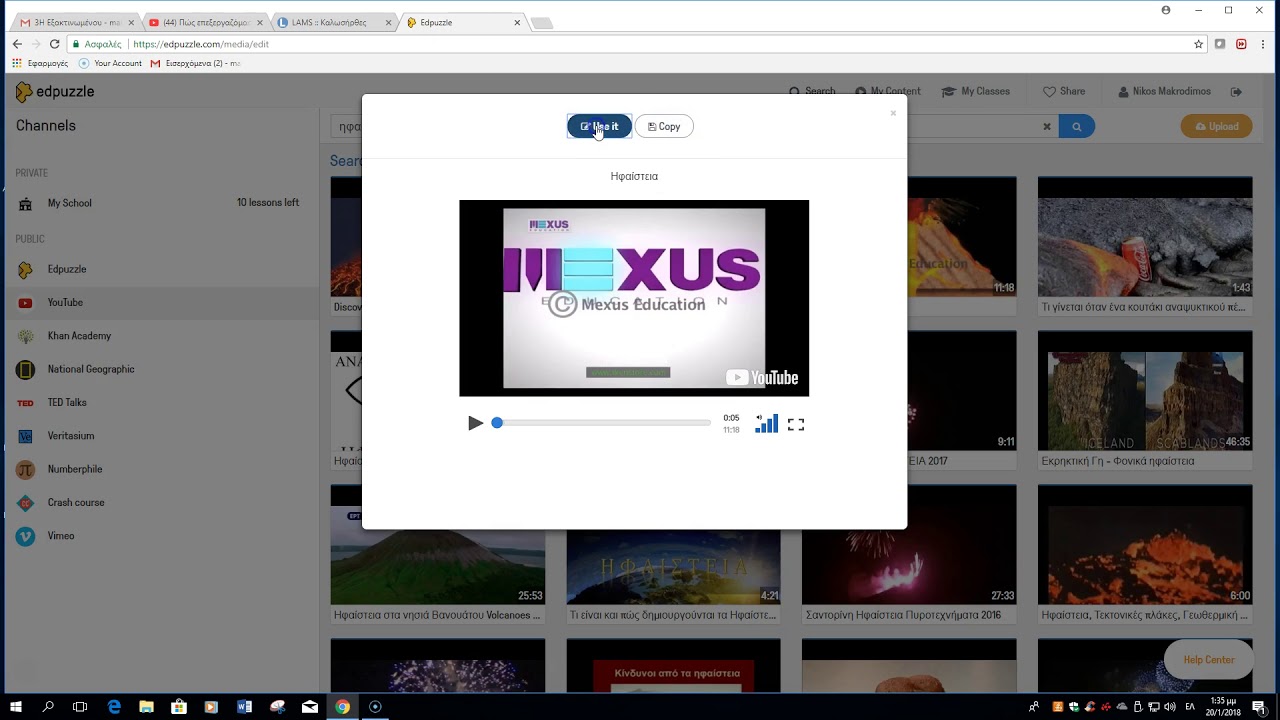Open the Σαντορίνη Ηφαίστεια 2016 video
This screenshot has height=720, width=1280.
(909, 545)
